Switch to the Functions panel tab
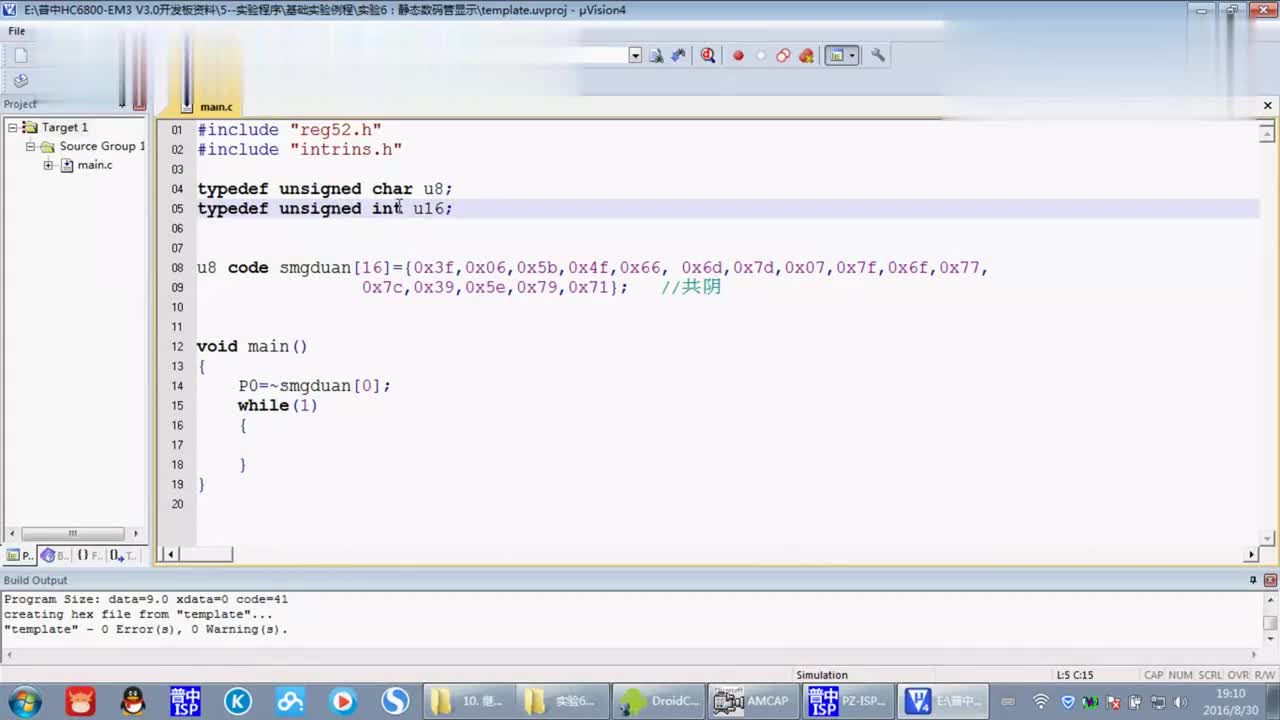The height and width of the screenshot is (720, 1280). pos(88,555)
